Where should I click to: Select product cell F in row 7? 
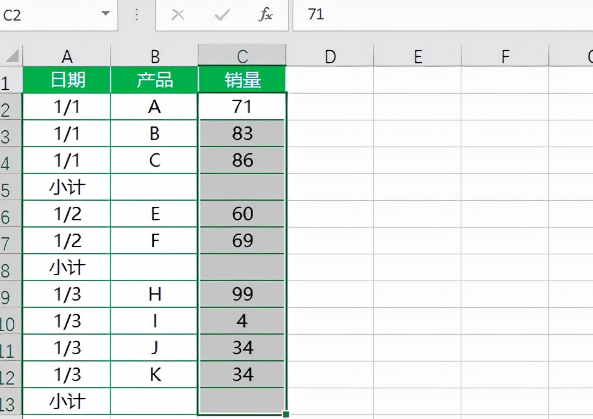click(154, 241)
